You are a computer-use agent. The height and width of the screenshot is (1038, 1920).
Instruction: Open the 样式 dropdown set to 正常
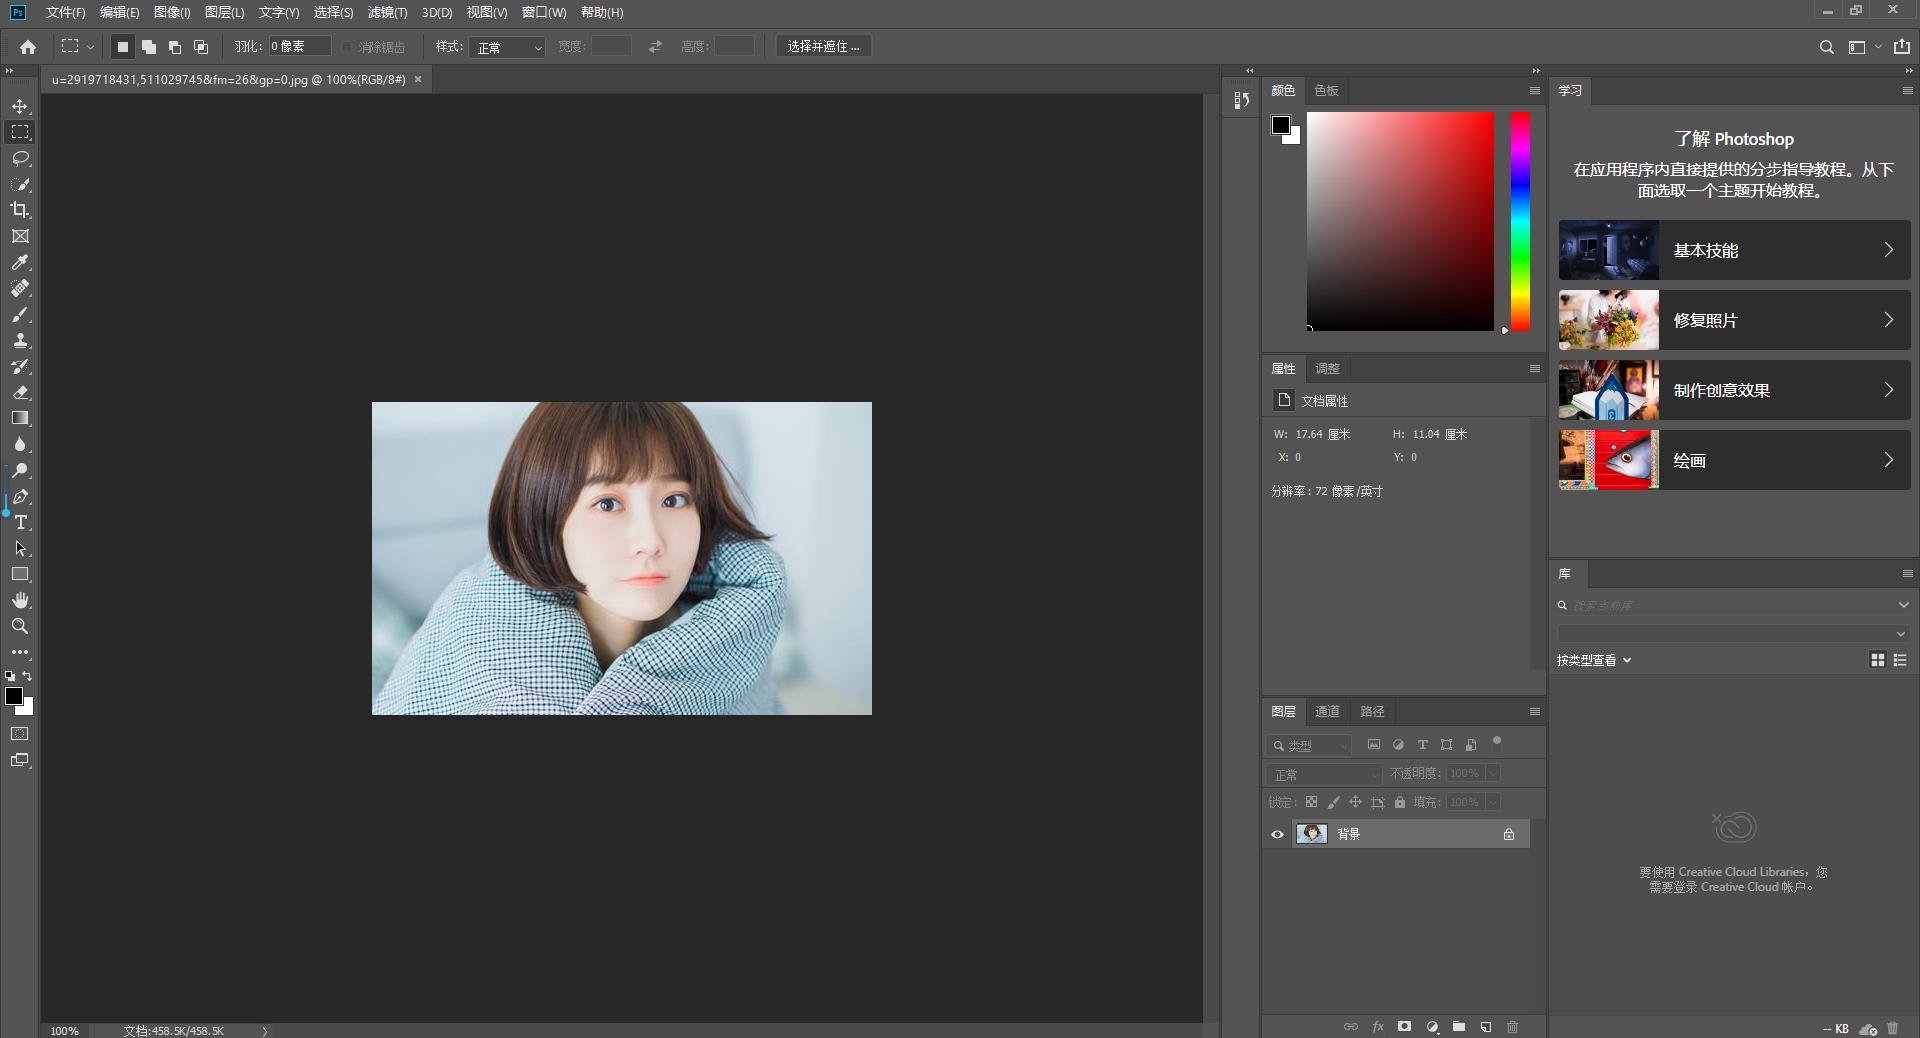pyautogui.click(x=507, y=47)
